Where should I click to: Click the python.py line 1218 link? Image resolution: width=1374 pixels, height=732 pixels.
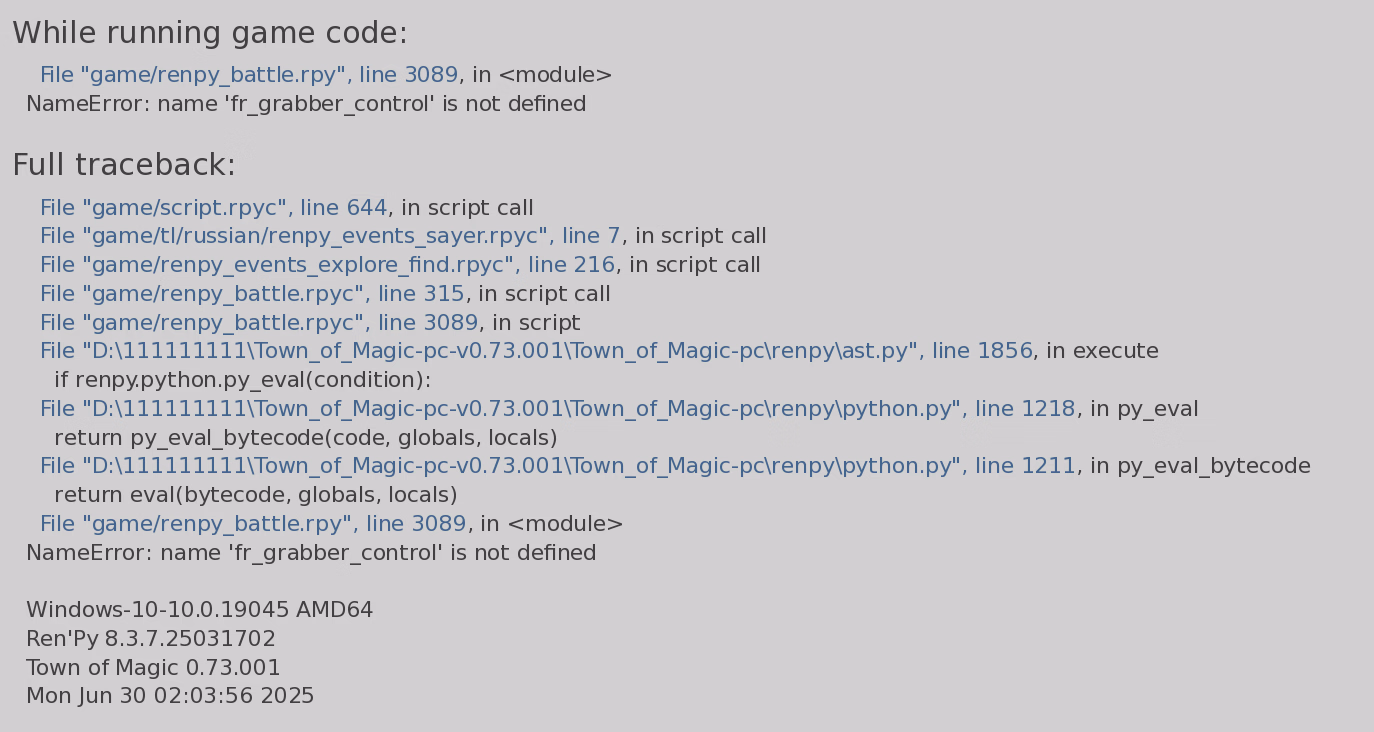point(557,410)
